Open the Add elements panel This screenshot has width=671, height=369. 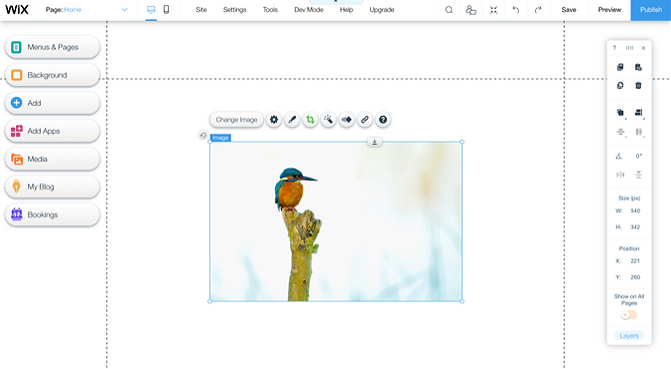(x=52, y=103)
